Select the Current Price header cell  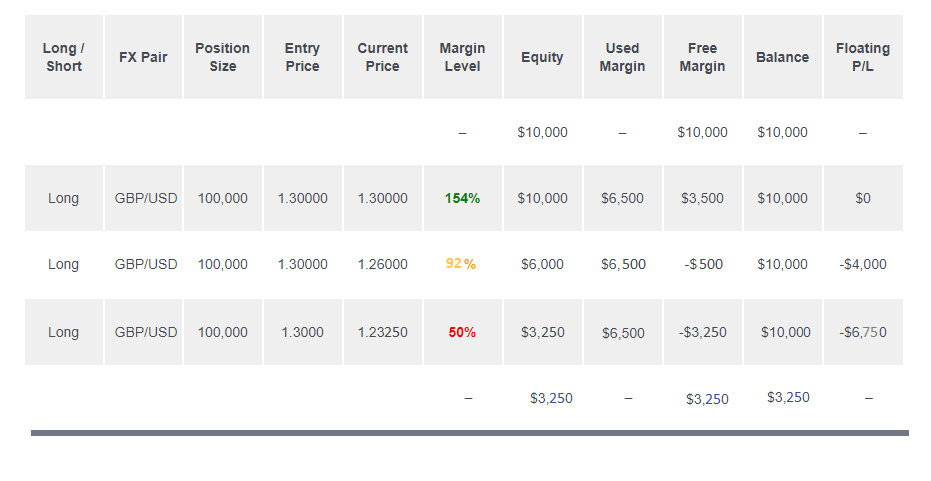[x=383, y=57]
